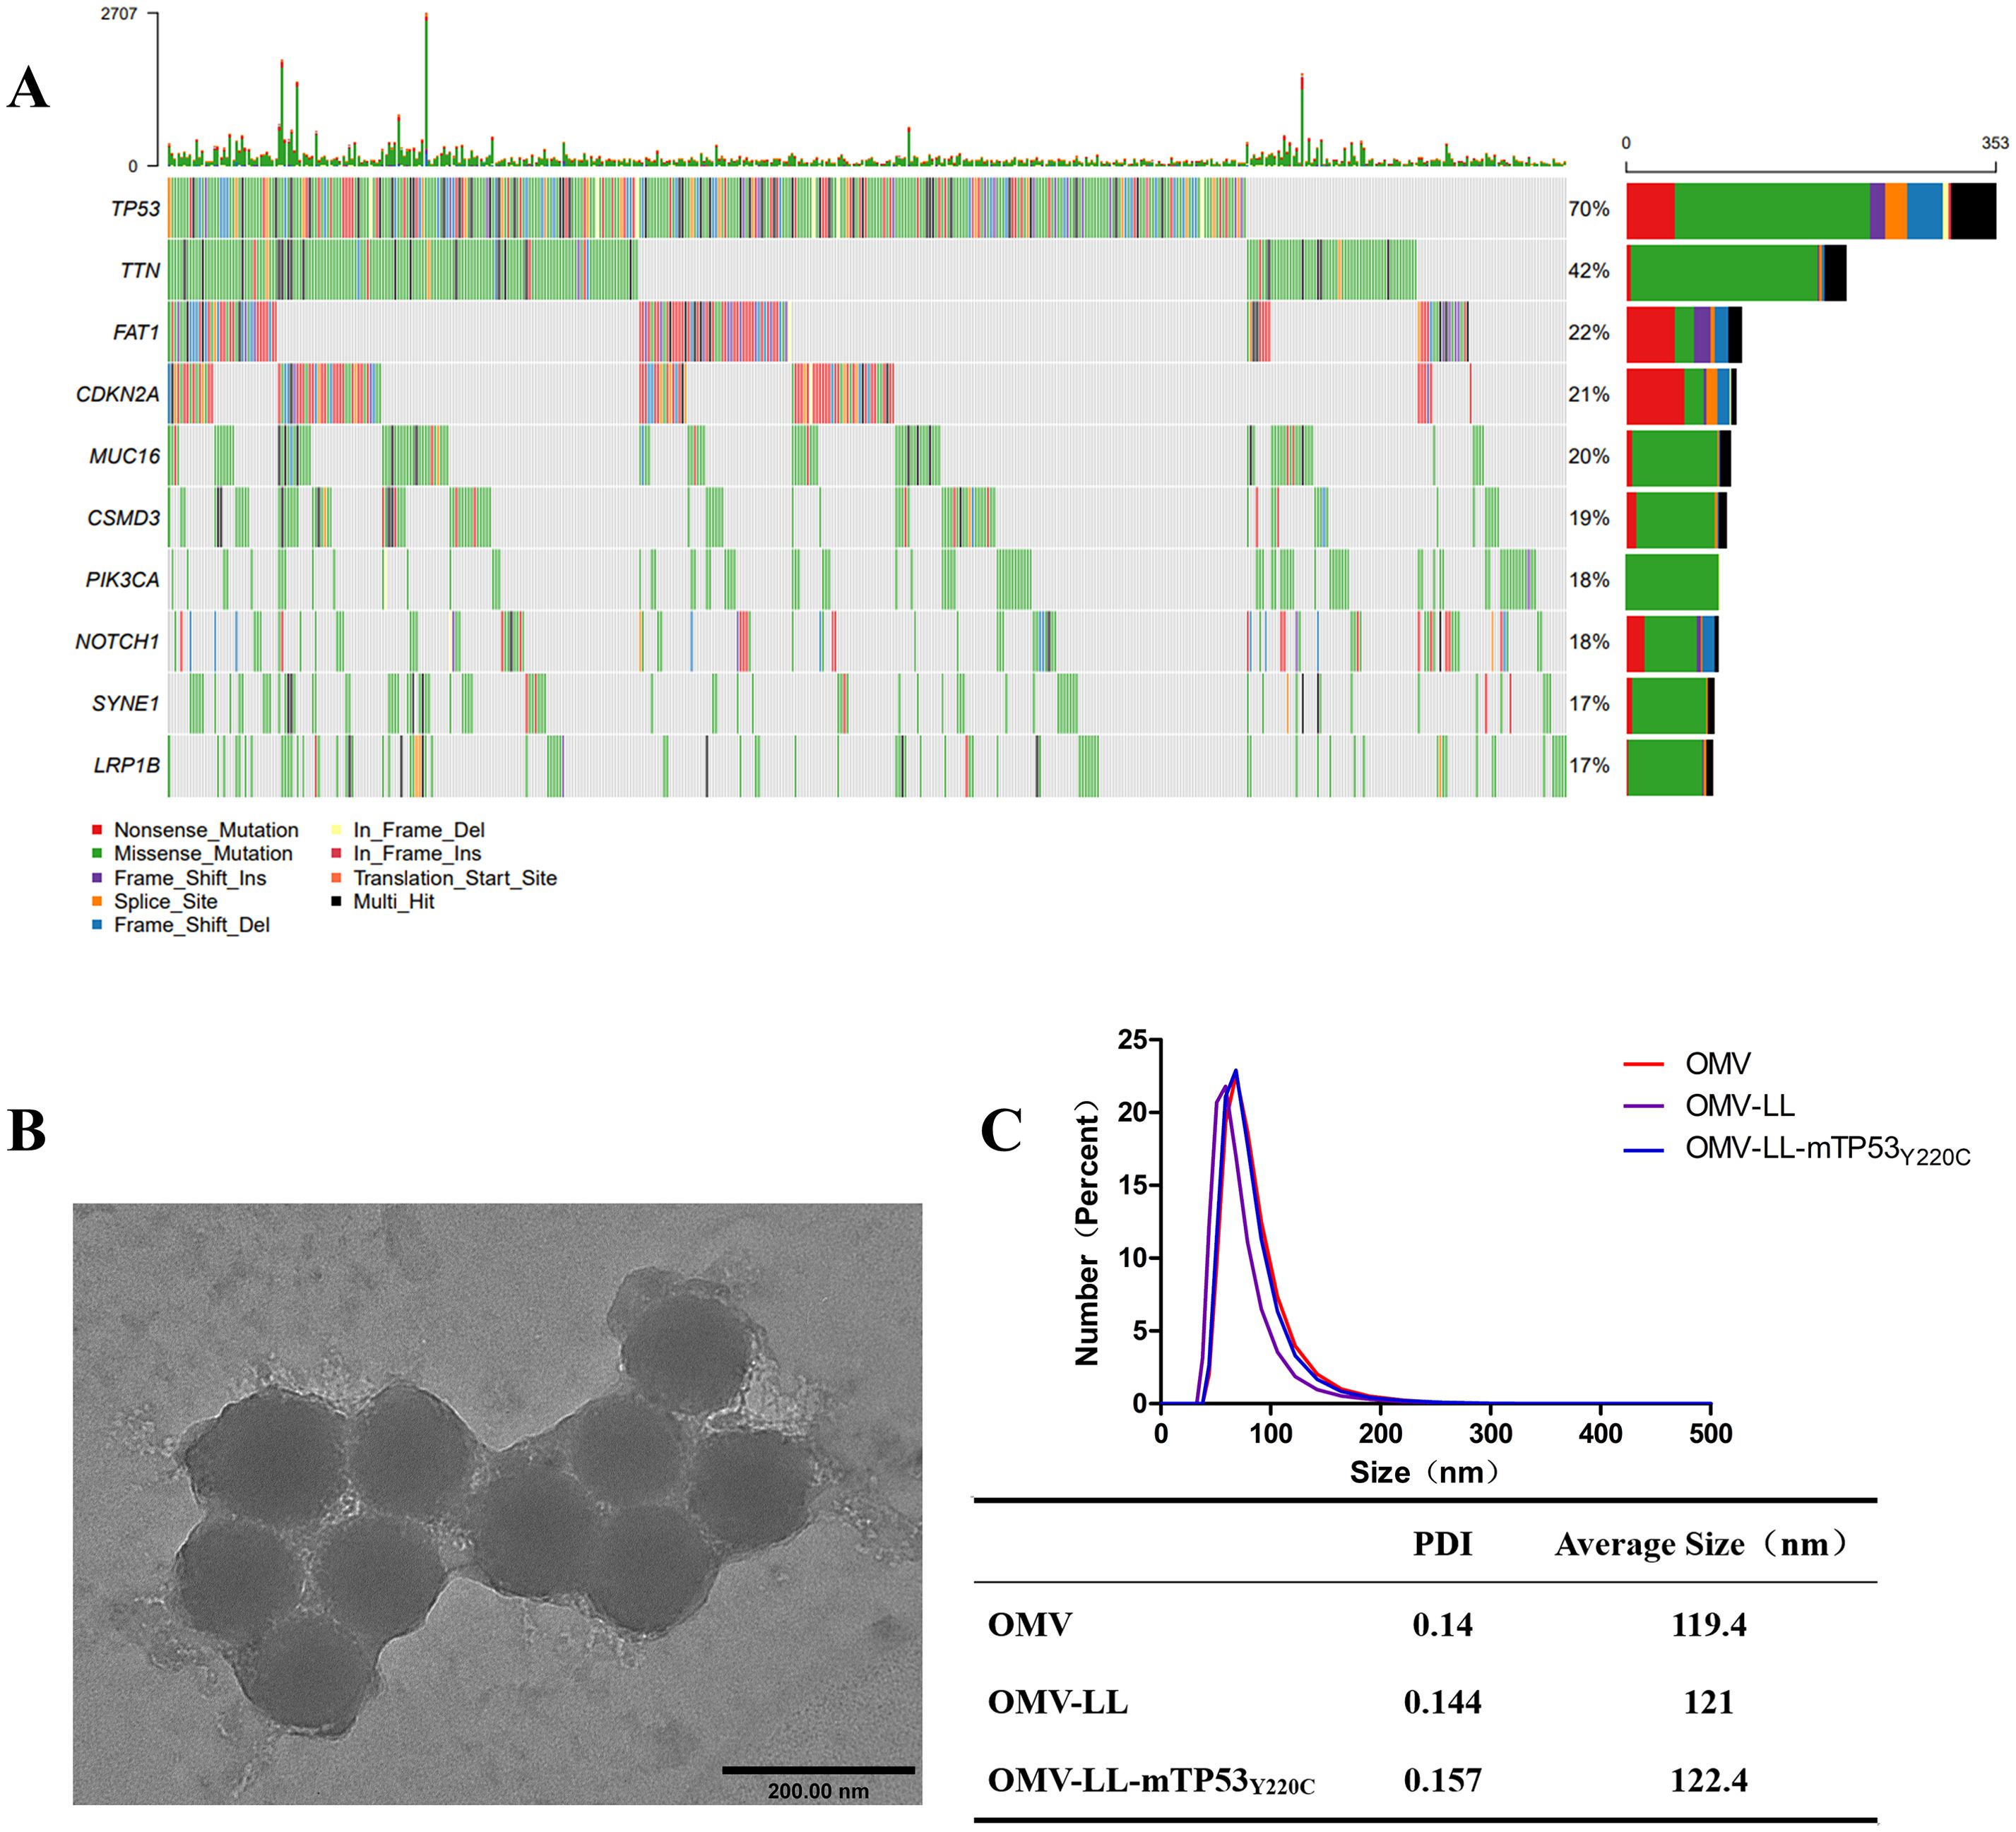The height and width of the screenshot is (1832, 2016).
Task: Click the 21% value for CDKN2A
Action: [1589, 395]
